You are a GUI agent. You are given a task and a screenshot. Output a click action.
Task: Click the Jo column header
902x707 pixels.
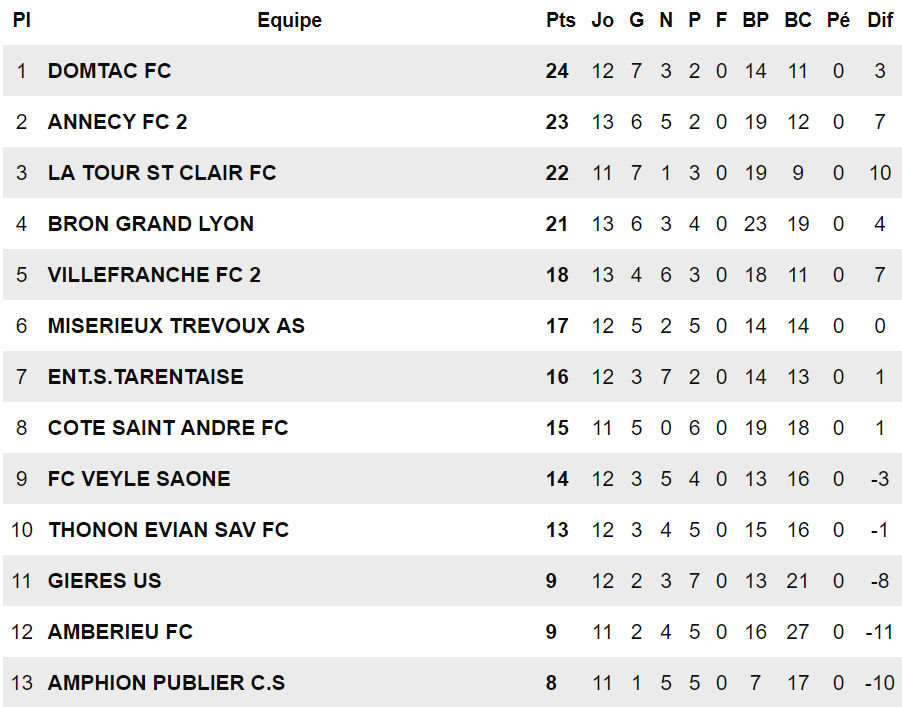pyautogui.click(x=602, y=20)
